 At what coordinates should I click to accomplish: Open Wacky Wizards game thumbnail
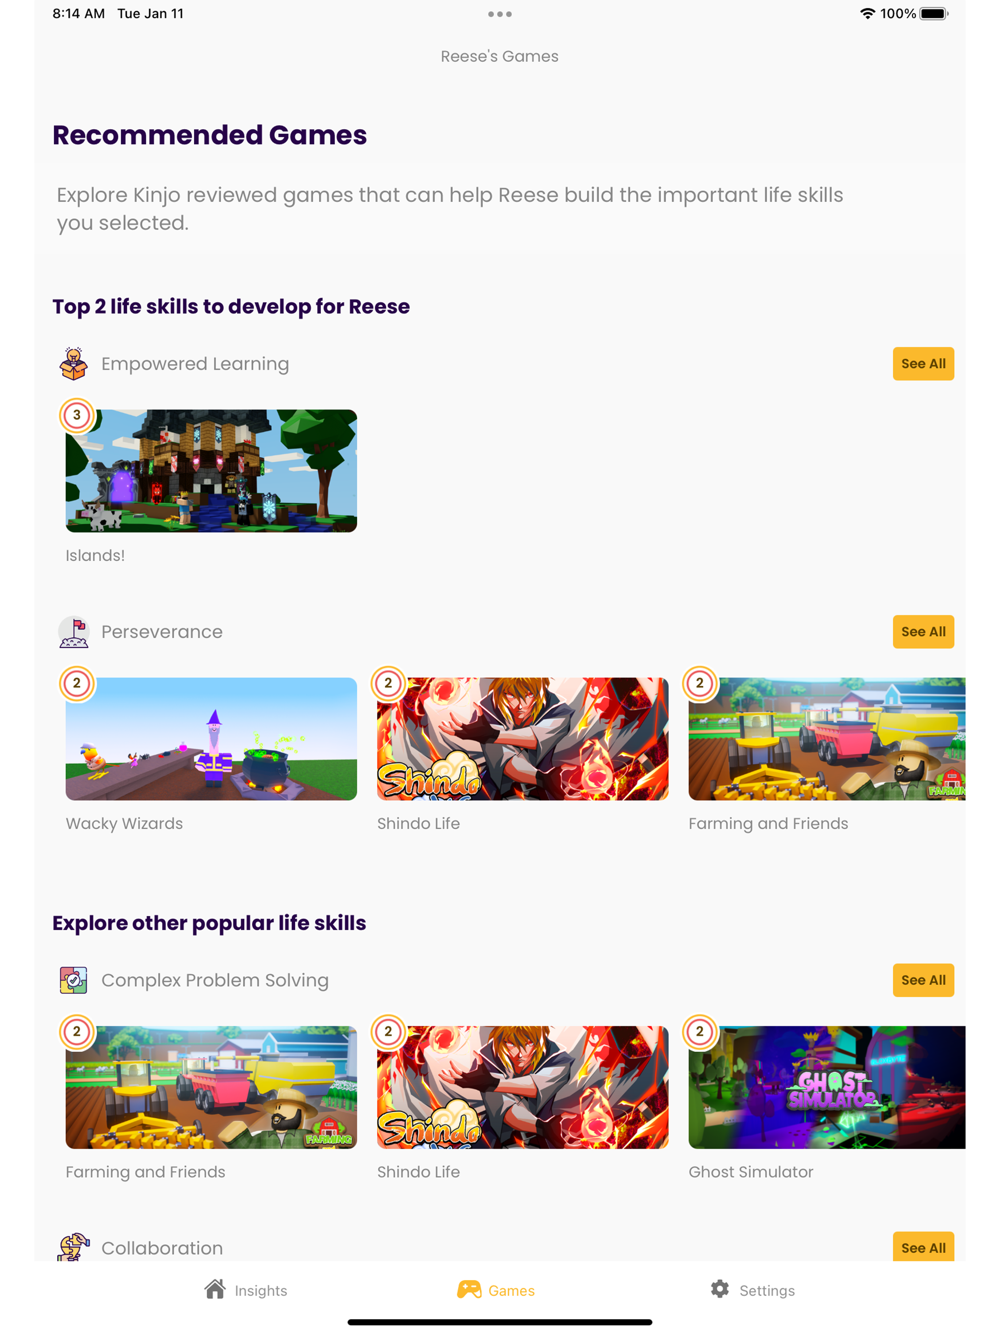coord(211,739)
